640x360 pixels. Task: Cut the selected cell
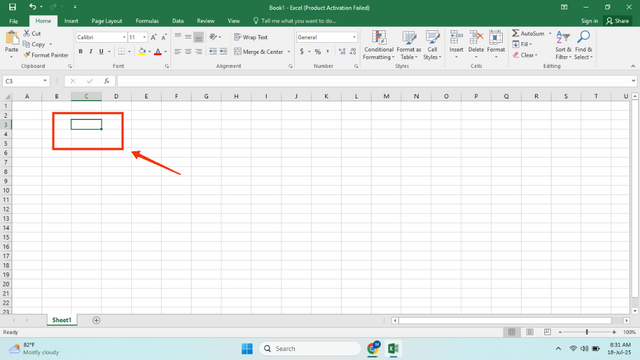[32, 33]
